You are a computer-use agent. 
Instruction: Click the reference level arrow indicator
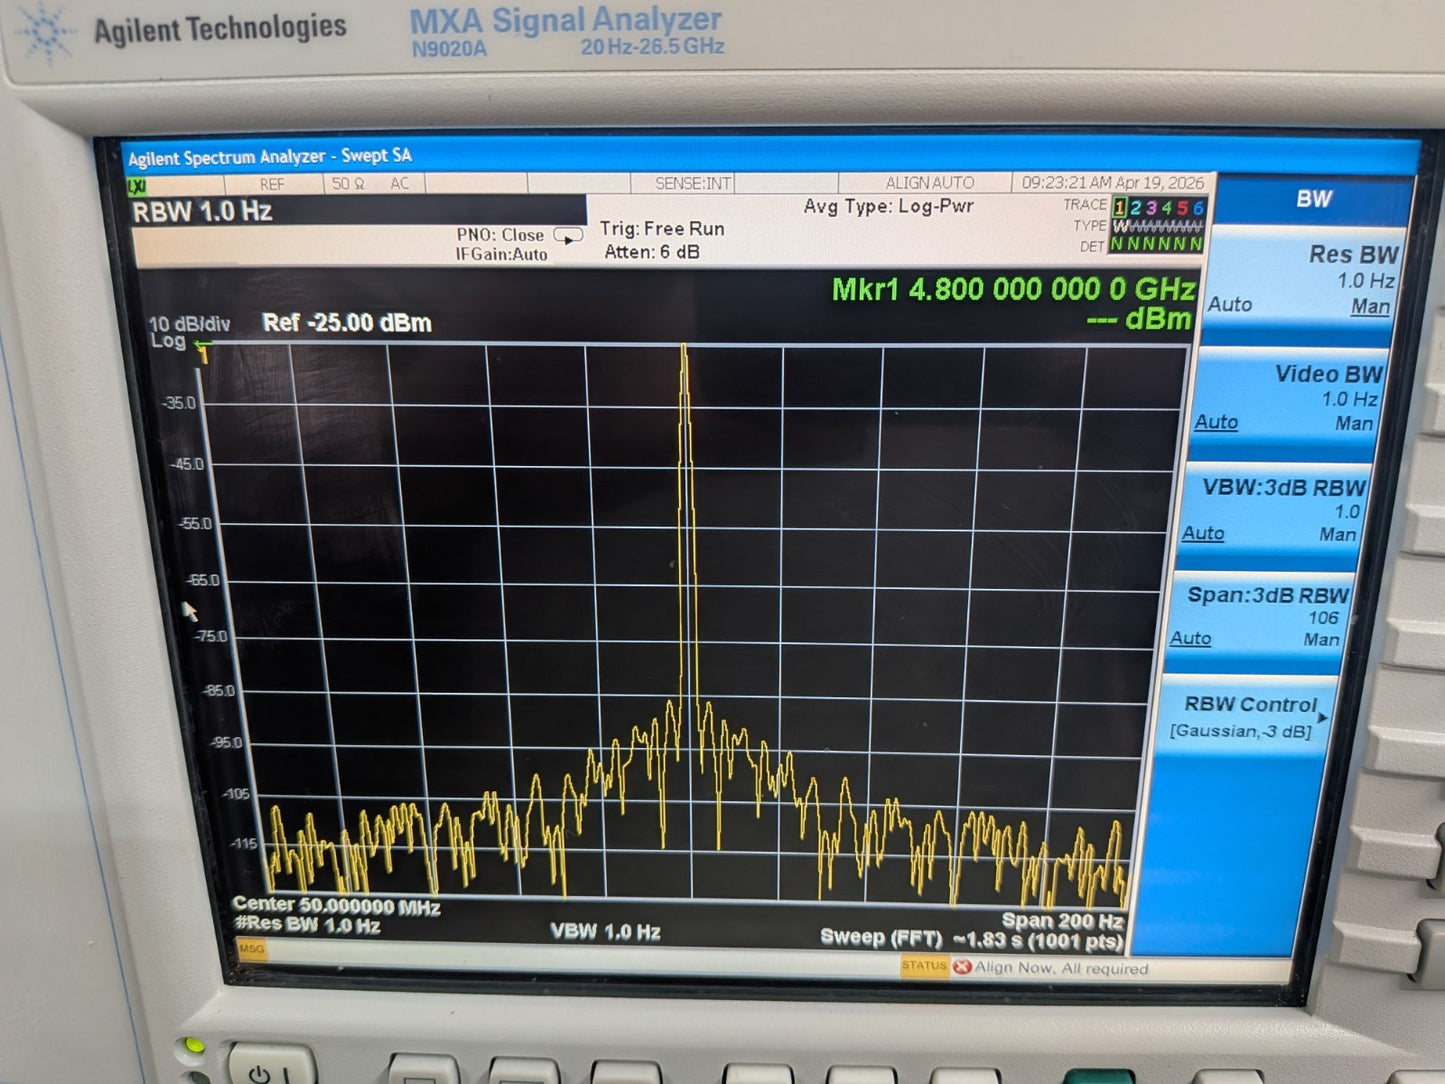(203, 343)
